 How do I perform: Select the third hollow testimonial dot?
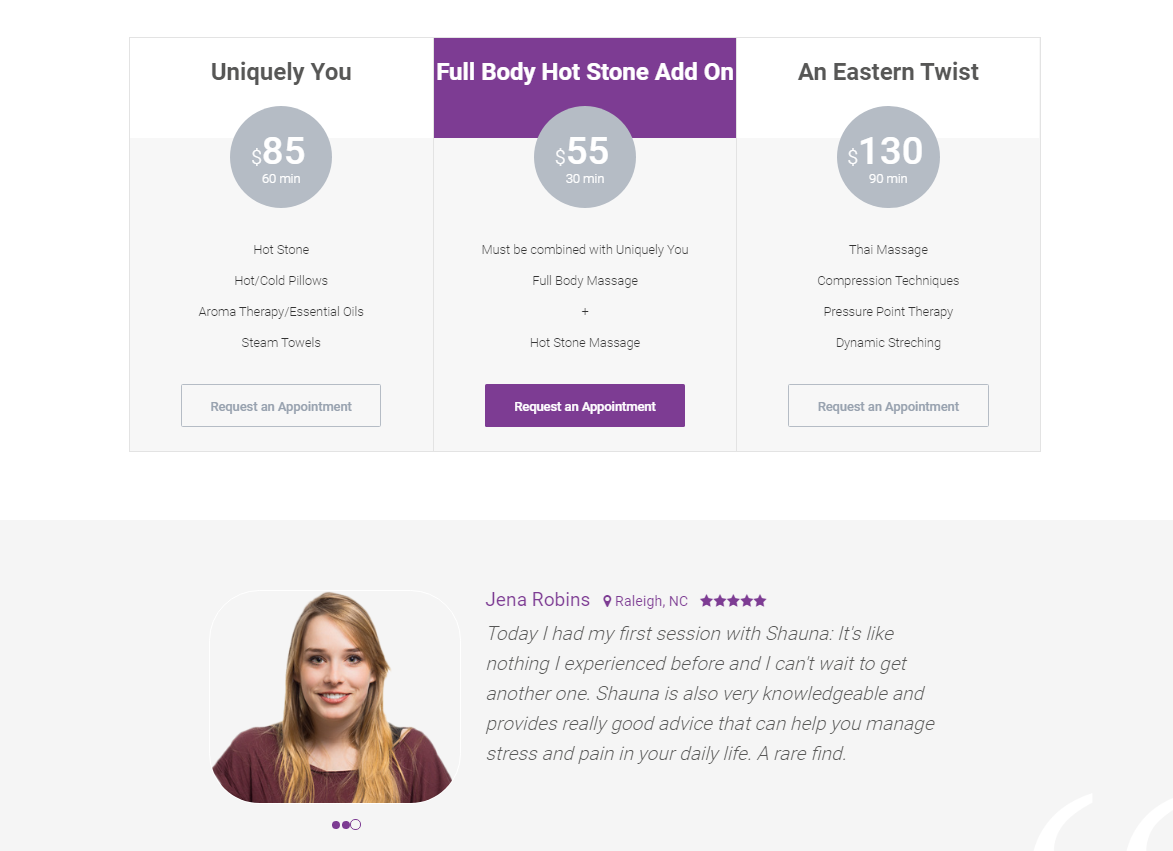pyautogui.click(x=356, y=825)
